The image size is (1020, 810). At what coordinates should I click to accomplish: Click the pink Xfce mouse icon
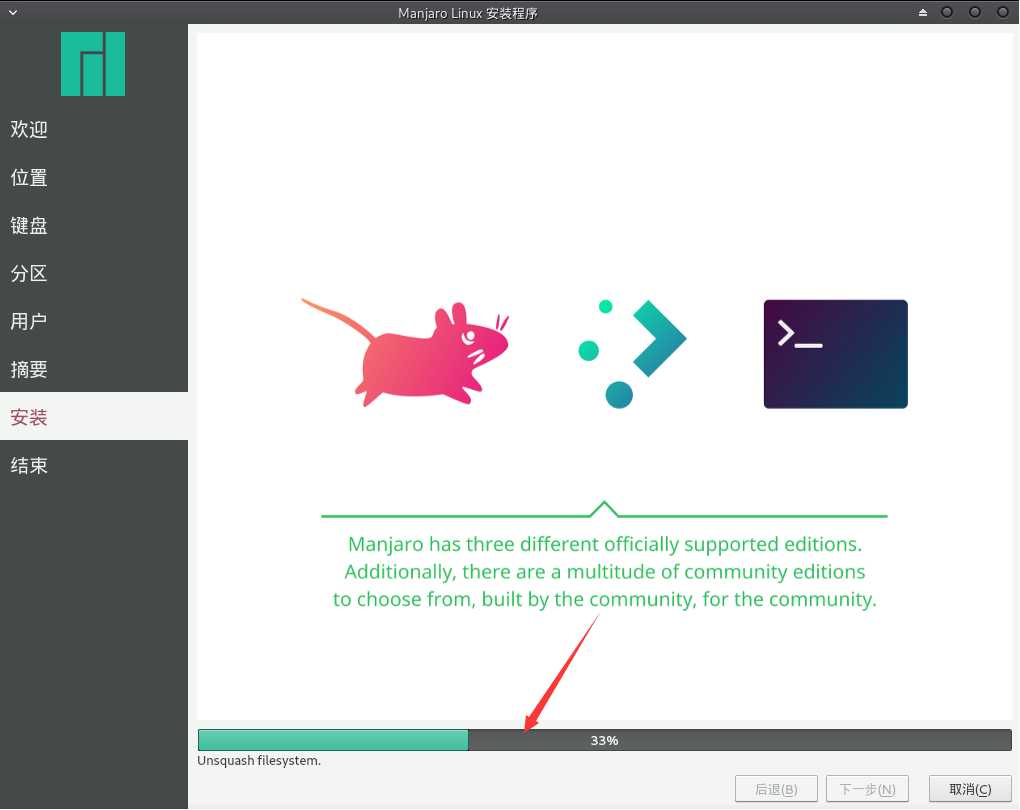click(x=405, y=353)
